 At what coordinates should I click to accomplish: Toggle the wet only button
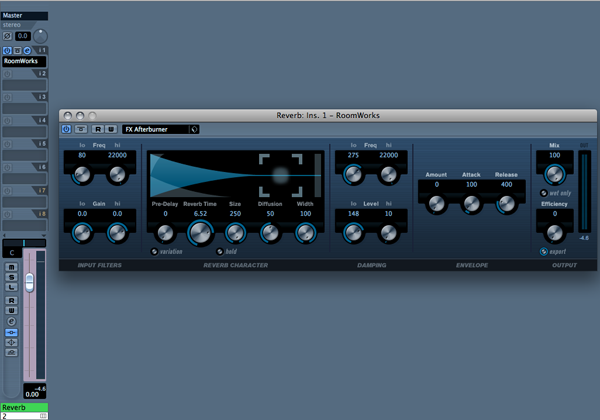tap(543, 193)
